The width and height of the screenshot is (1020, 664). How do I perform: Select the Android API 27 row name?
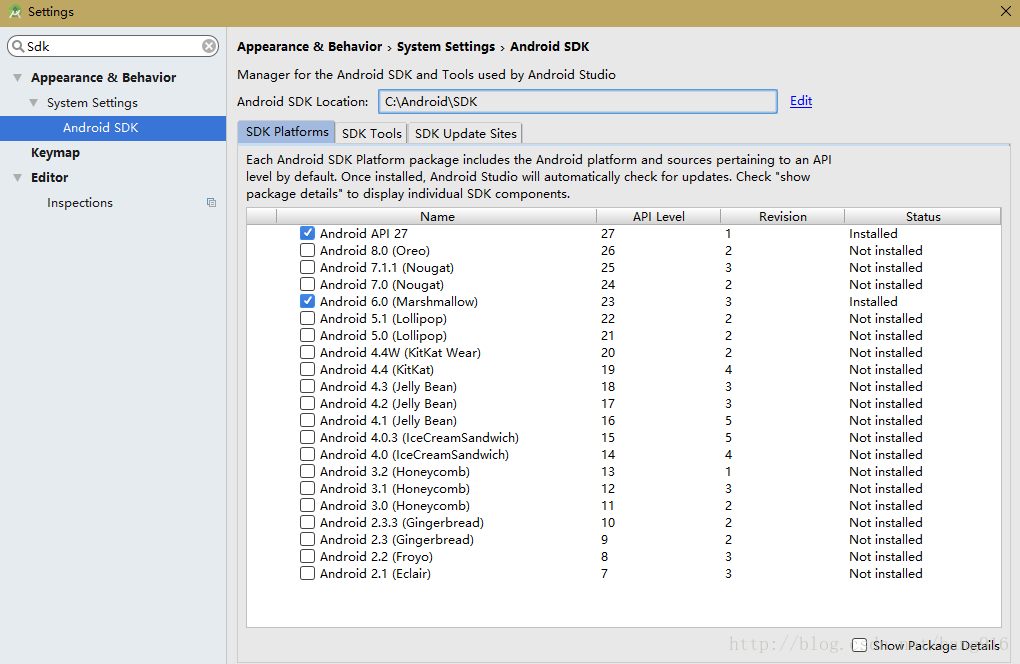364,233
